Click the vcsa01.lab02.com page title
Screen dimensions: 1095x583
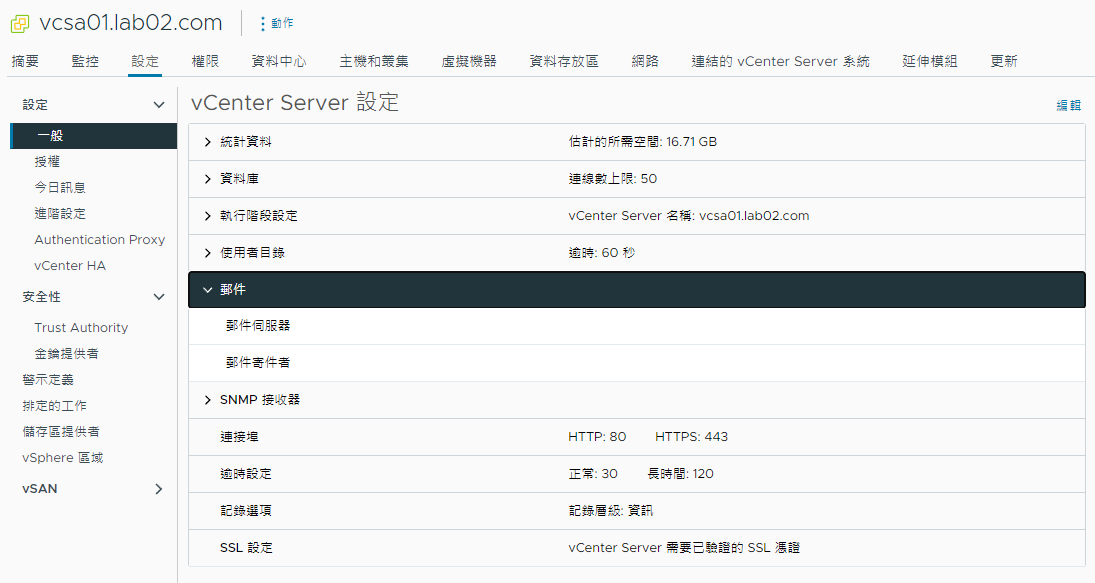[131, 23]
